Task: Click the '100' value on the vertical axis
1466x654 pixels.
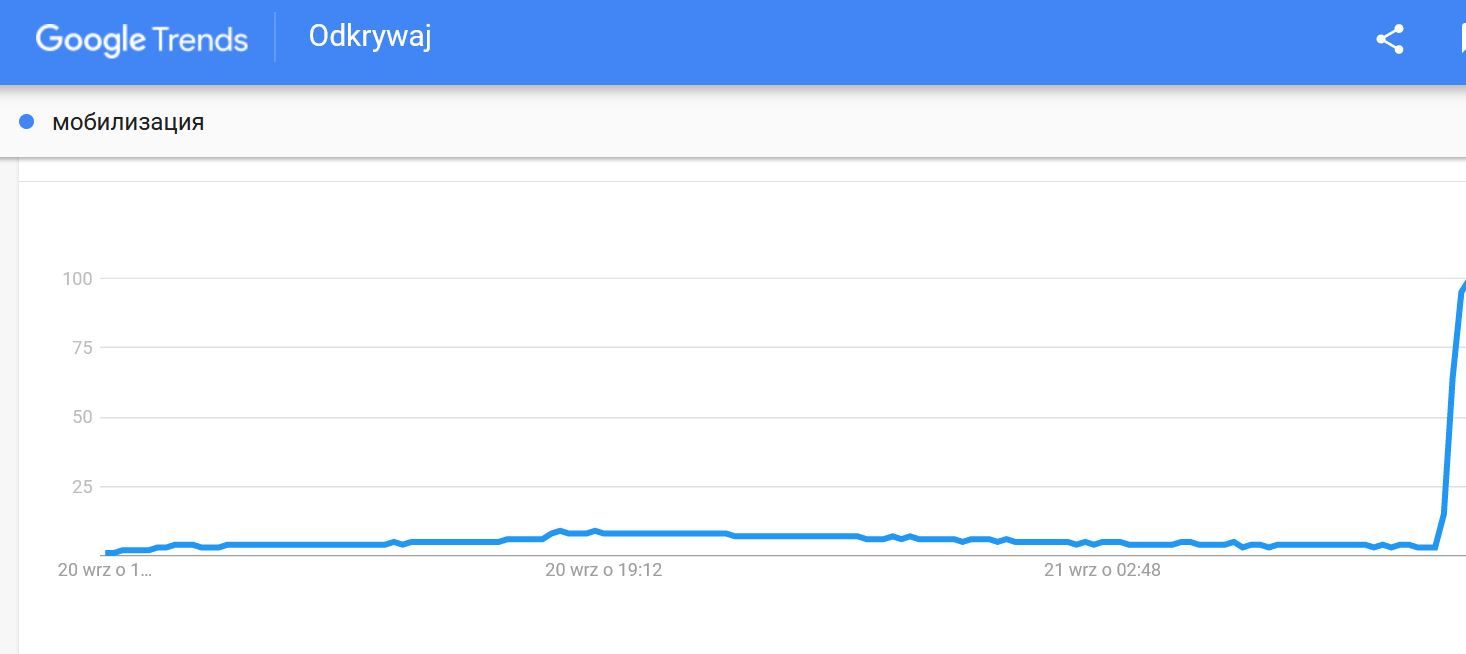Action: point(79,279)
